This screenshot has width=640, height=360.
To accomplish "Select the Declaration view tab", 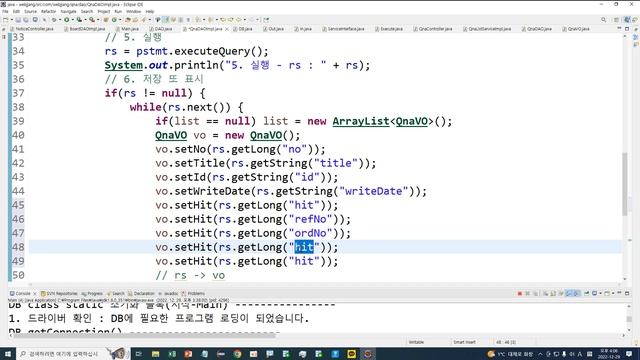I will [x=141, y=293].
